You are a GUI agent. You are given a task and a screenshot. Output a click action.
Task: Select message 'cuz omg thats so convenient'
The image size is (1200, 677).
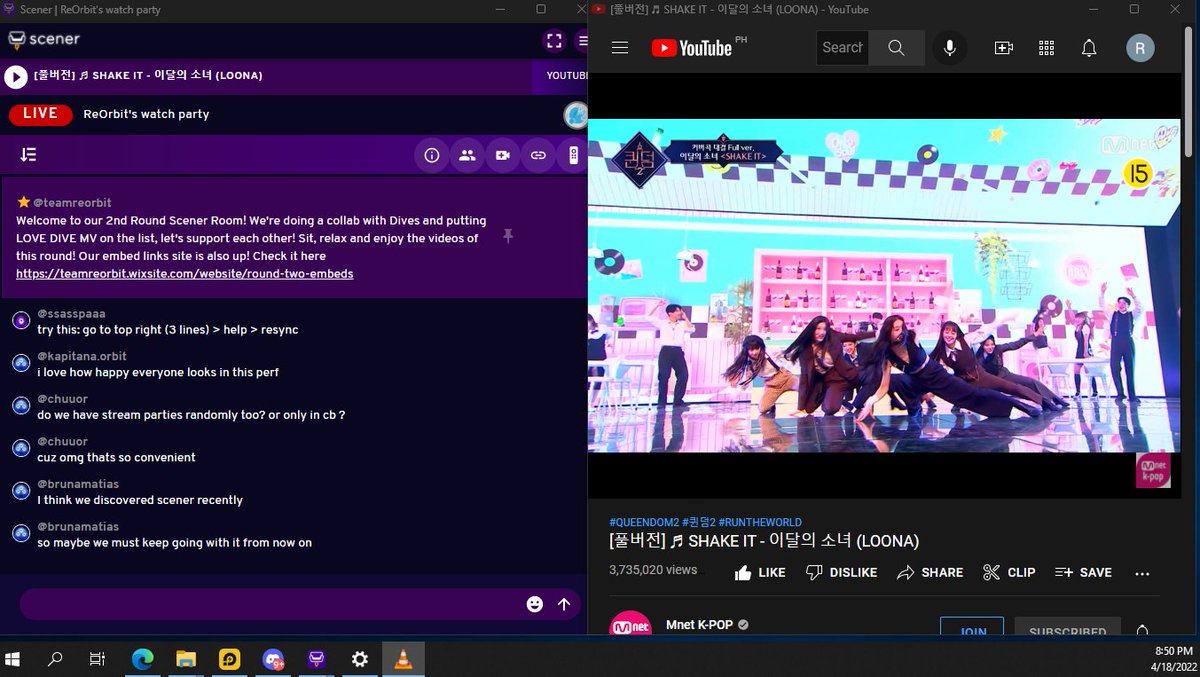[116, 457]
